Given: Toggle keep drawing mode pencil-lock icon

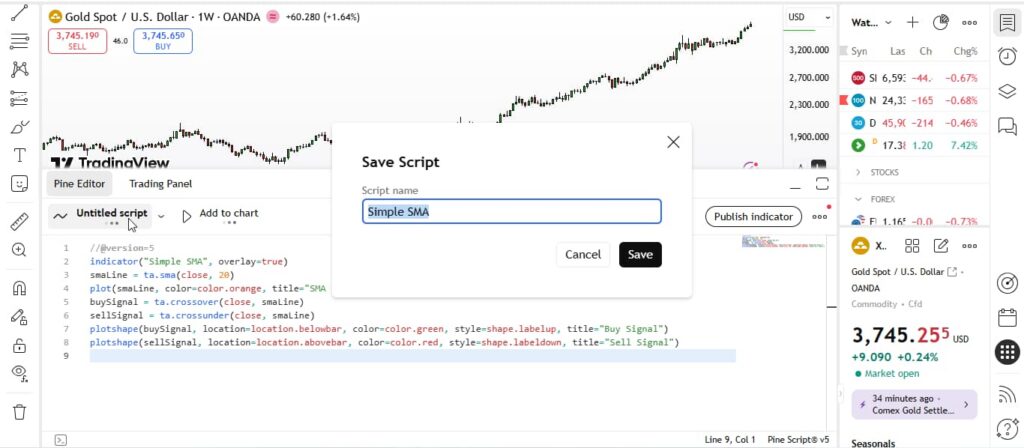Looking at the screenshot, I should pos(19,317).
